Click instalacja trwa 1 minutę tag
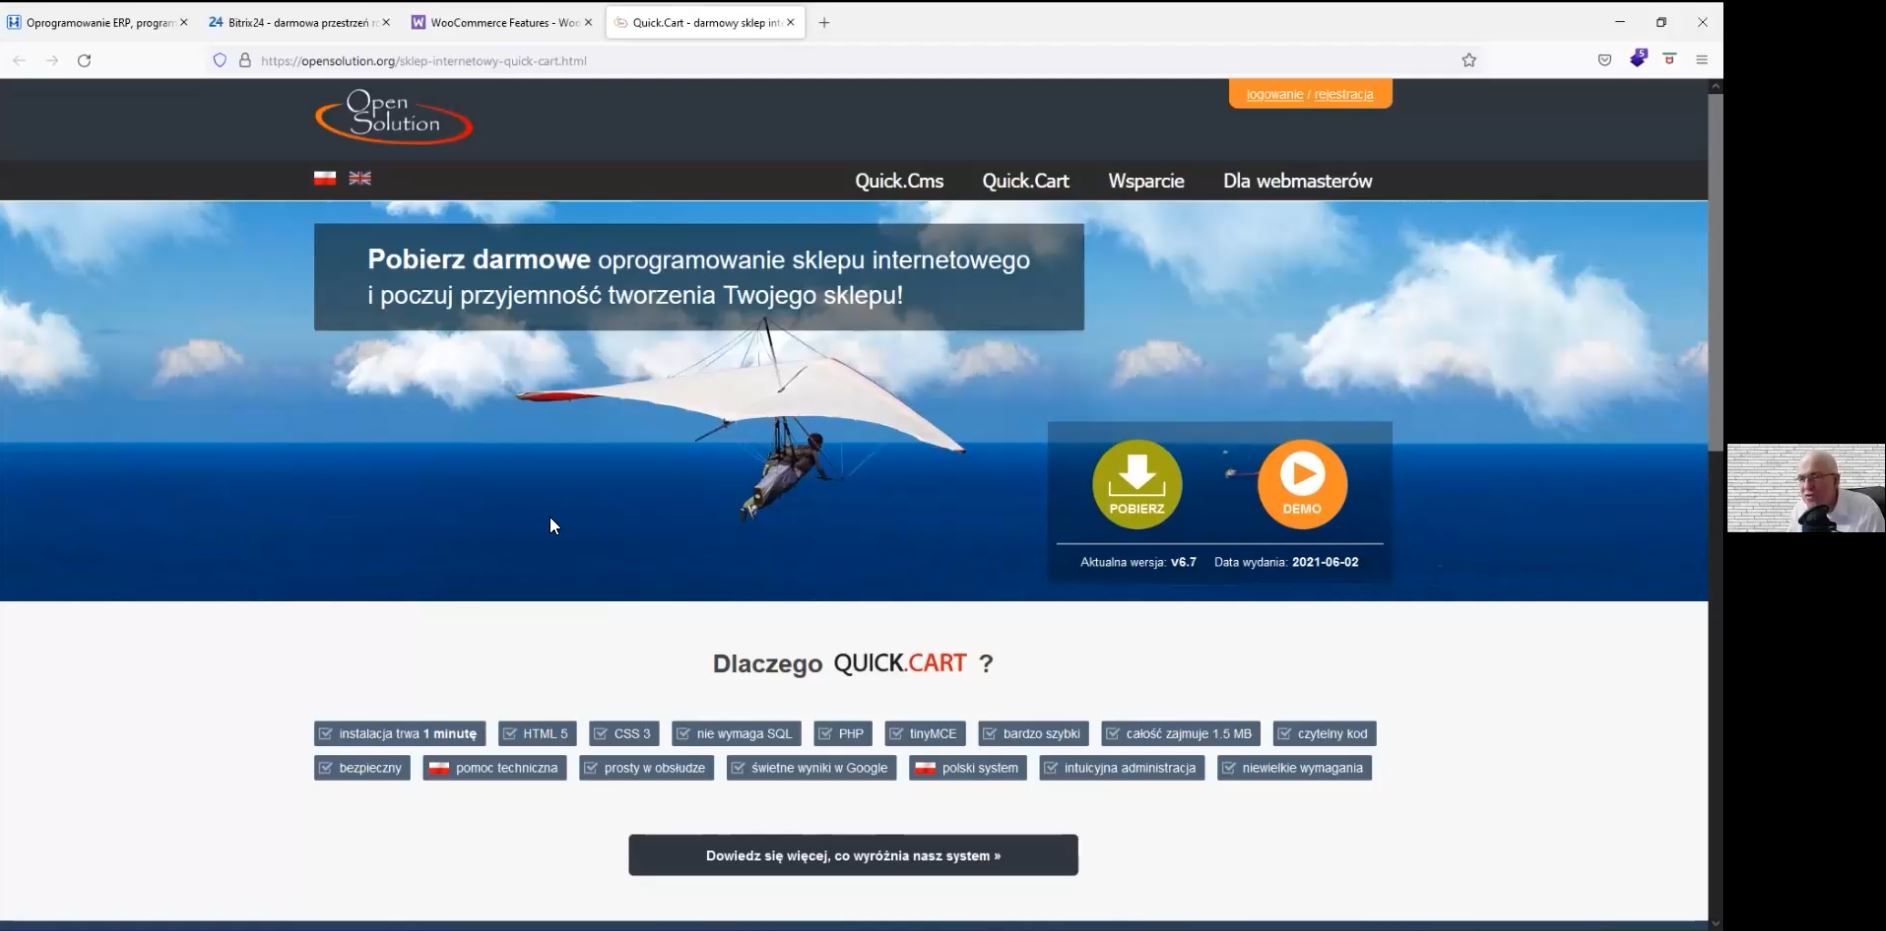 coord(400,734)
